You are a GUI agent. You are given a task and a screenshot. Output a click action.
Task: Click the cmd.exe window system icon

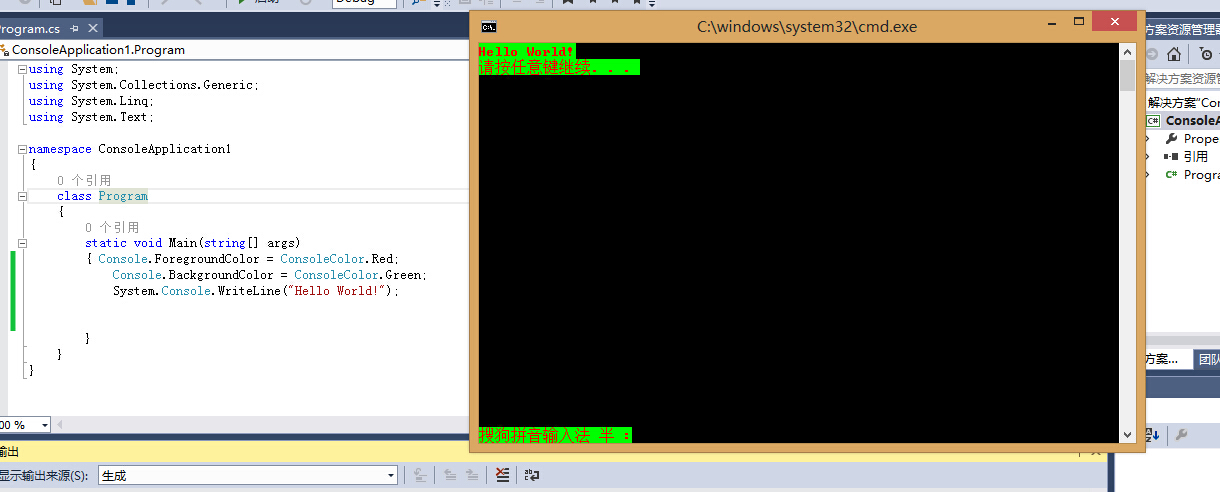(x=488, y=26)
